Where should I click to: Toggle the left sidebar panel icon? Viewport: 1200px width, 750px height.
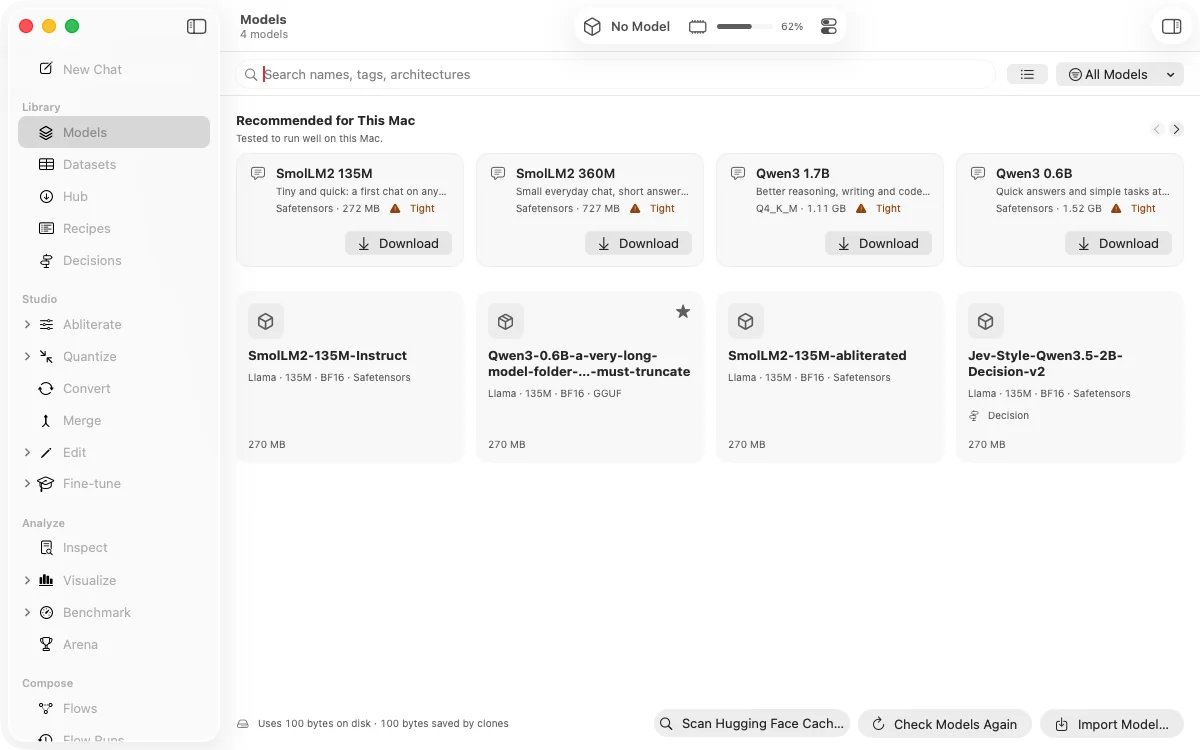(x=197, y=27)
